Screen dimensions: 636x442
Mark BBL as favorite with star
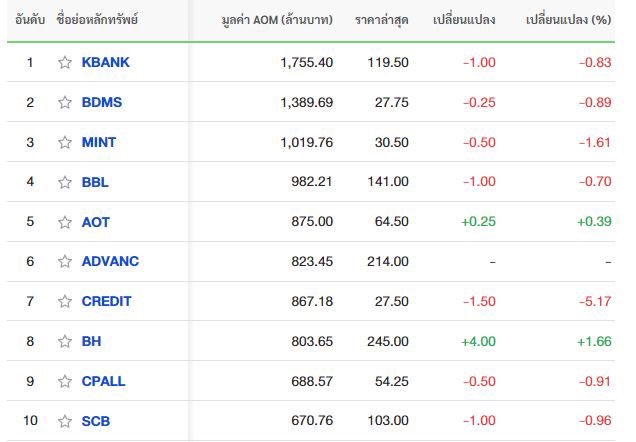(65, 182)
